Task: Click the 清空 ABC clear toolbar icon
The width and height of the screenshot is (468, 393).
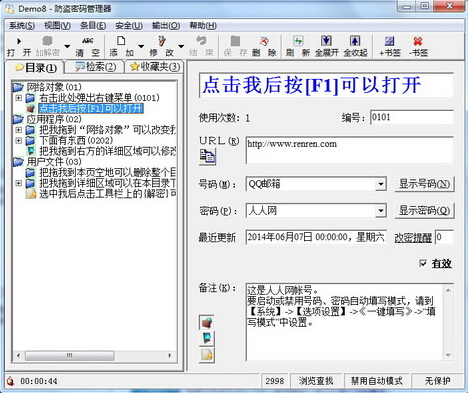Action: click(87, 41)
